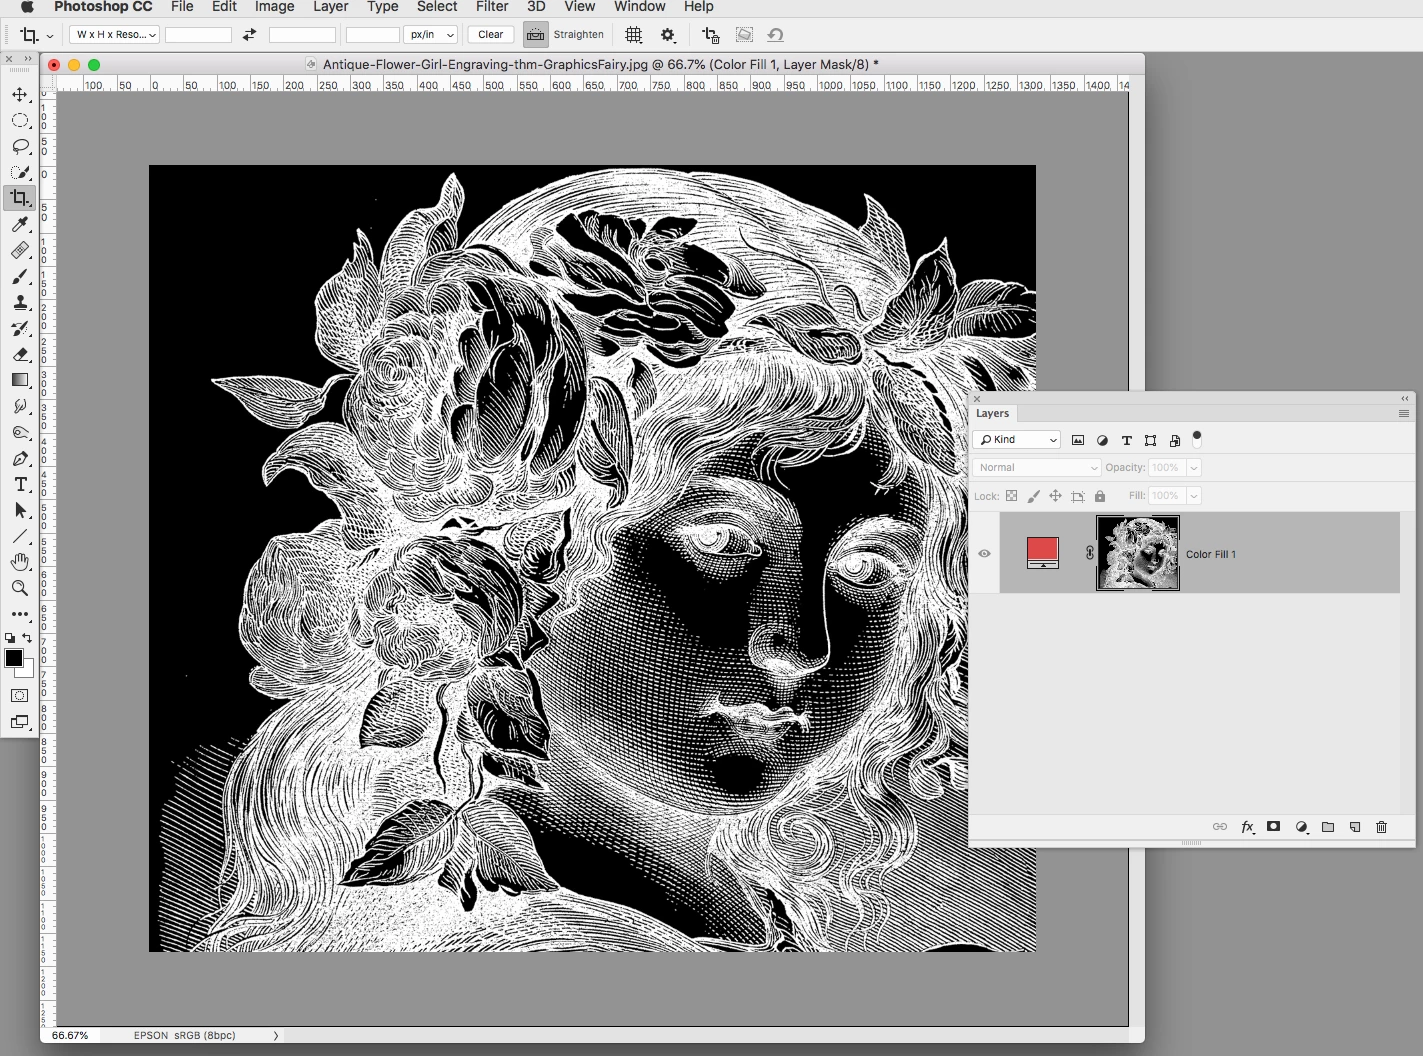Viewport: 1423px width, 1056px height.
Task: Open crop overlay grid options
Action: [x=634, y=34]
